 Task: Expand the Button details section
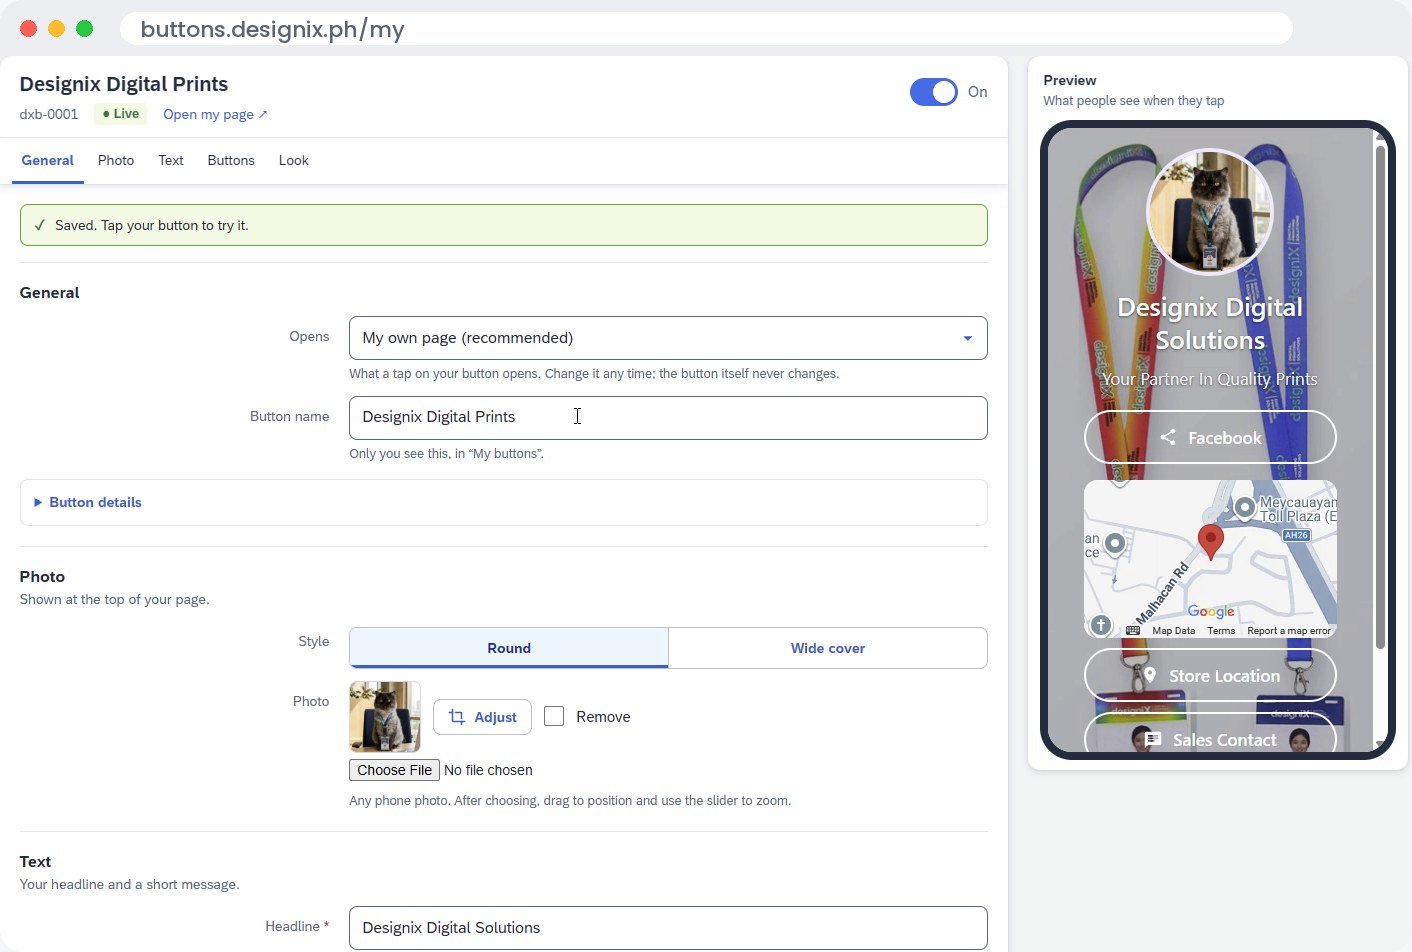point(504,502)
